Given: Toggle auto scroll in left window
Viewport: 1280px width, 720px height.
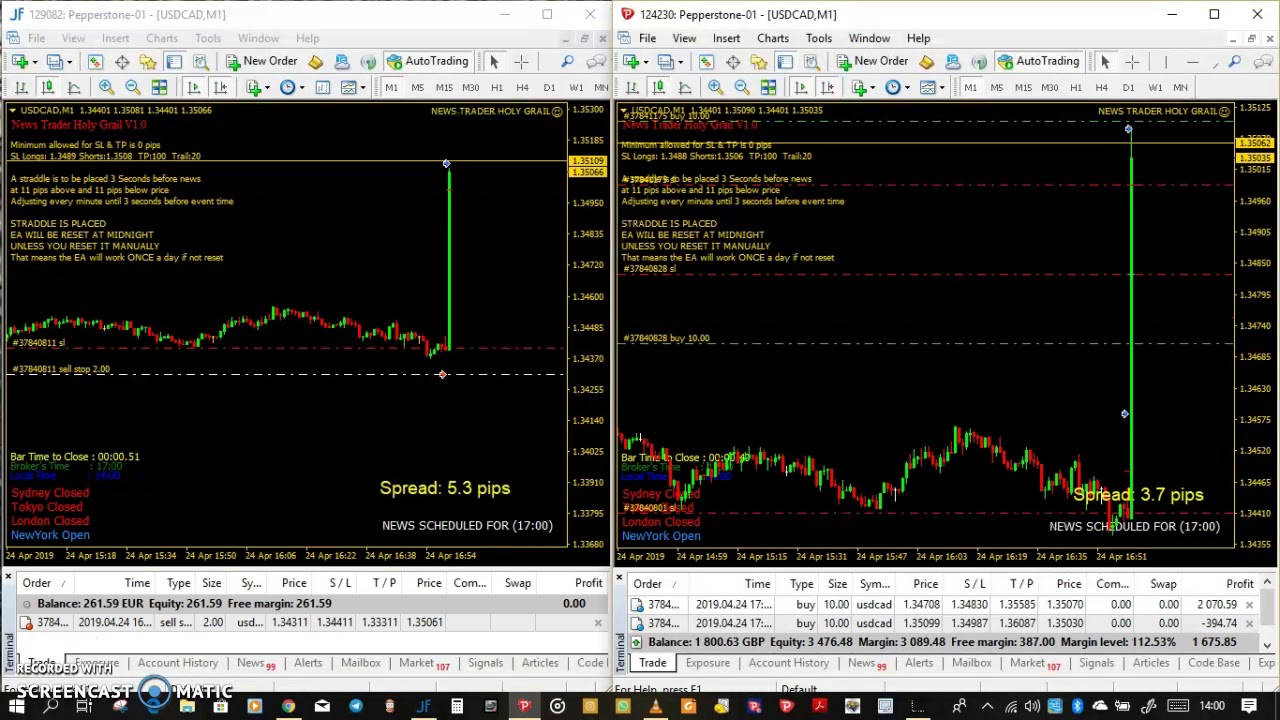Looking at the screenshot, I should click(193, 88).
